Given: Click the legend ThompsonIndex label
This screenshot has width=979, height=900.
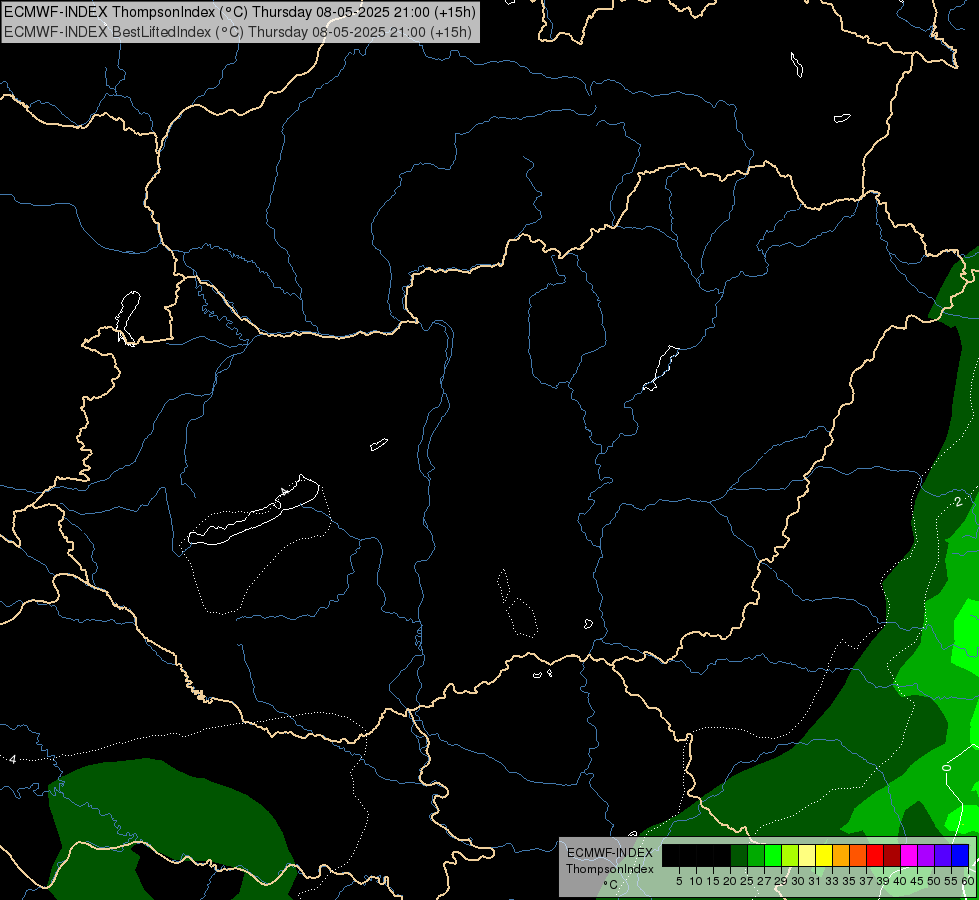Looking at the screenshot, I should [x=610, y=869].
